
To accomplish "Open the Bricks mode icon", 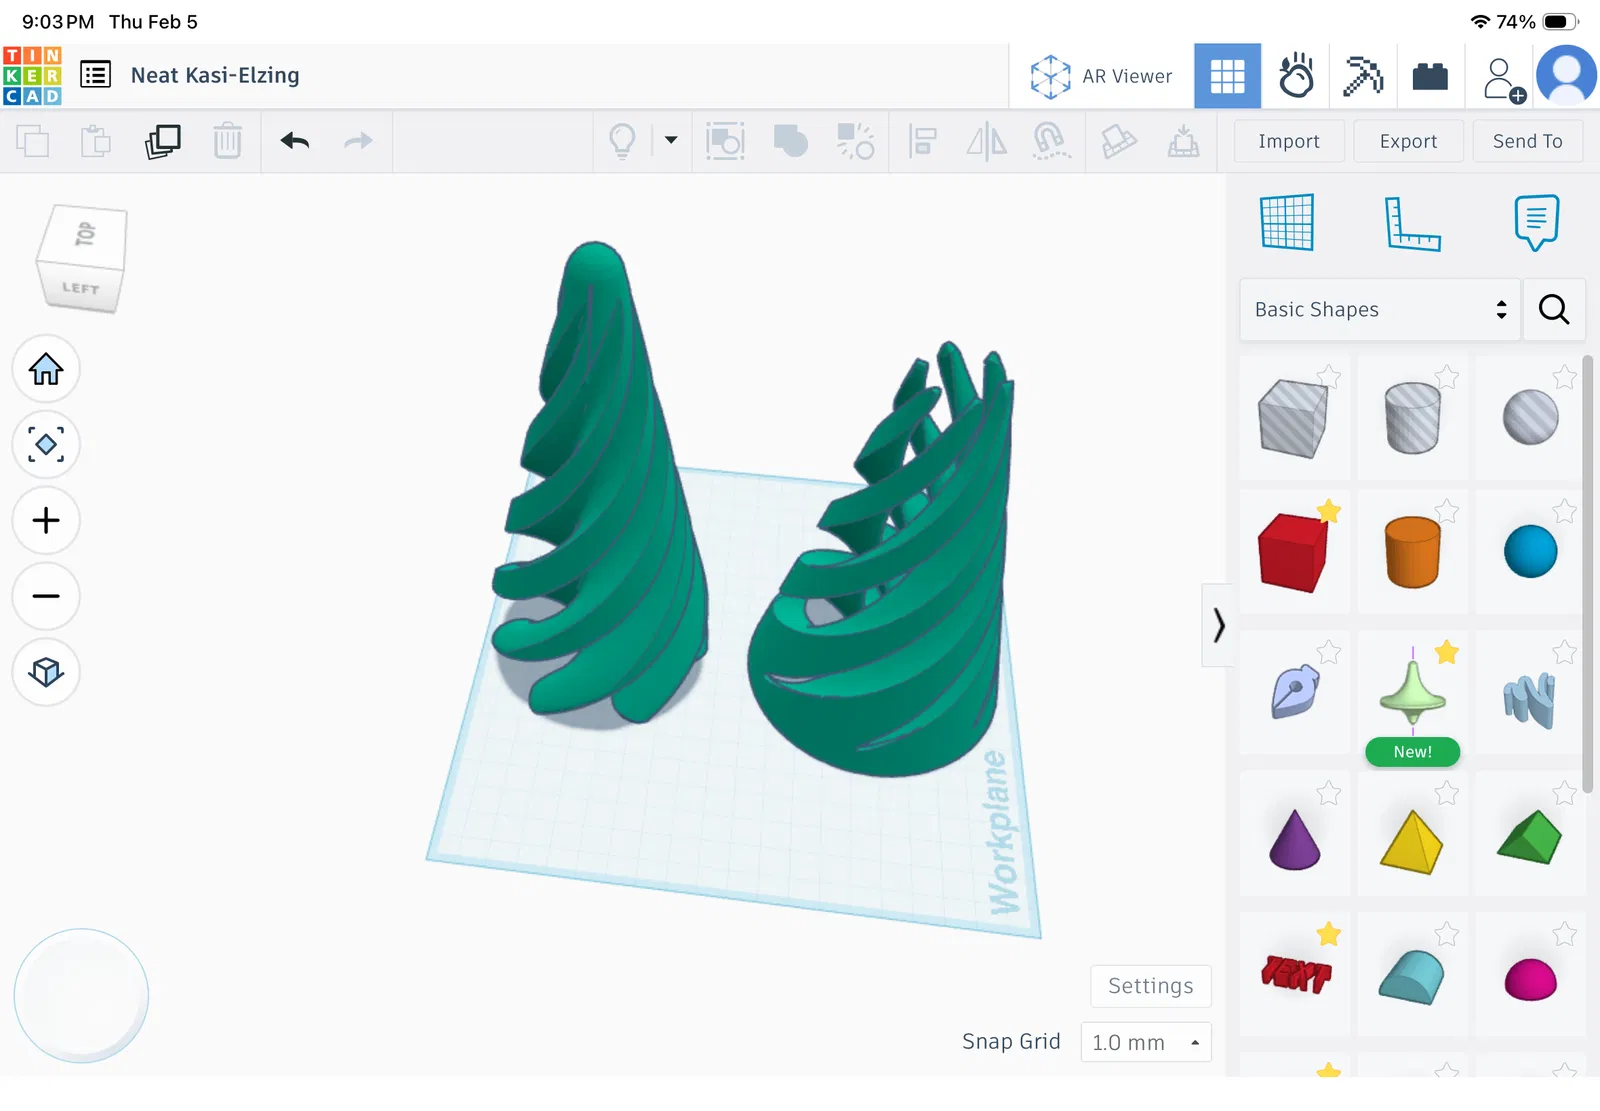I will point(1430,76).
